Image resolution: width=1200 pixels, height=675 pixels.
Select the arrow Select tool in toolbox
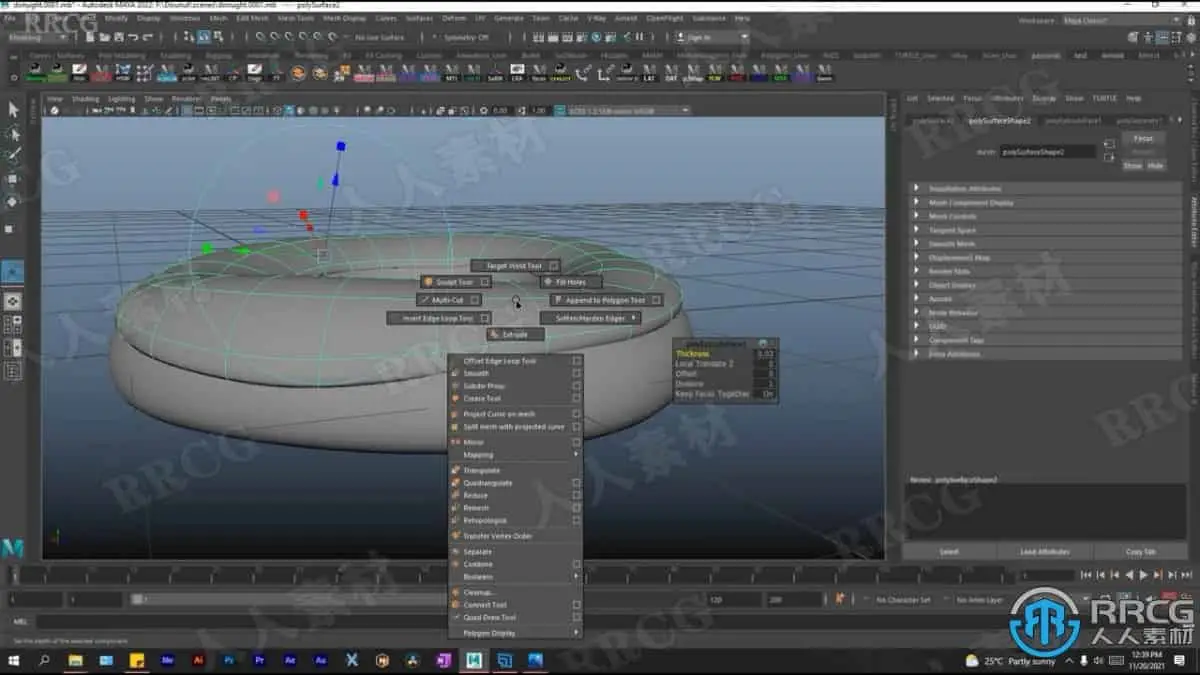pos(13,109)
